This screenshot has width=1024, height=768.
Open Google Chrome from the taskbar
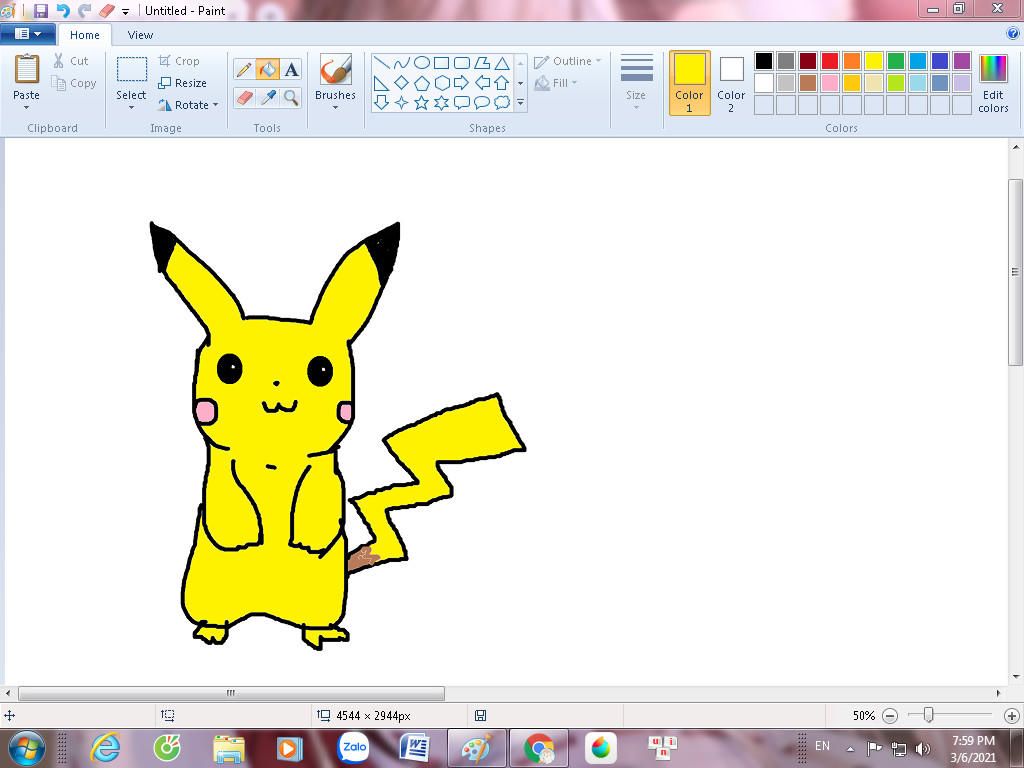pyautogui.click(x=539, y=748)
